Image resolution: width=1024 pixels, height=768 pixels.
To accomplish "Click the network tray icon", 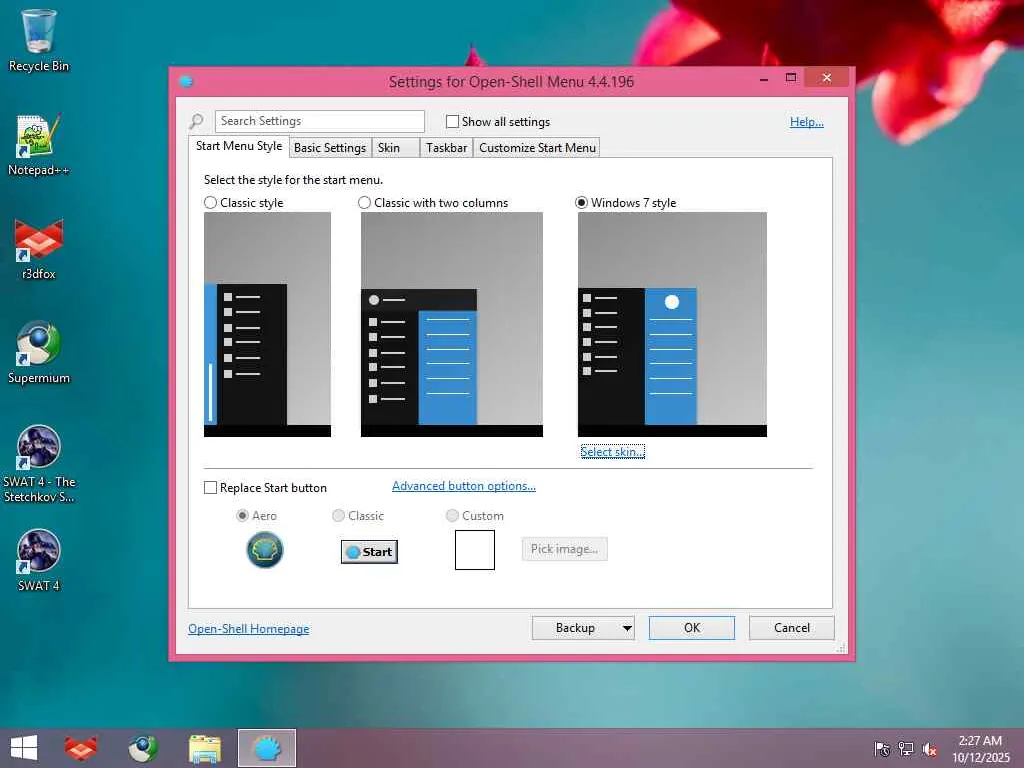I will click(x=906, y=749).
